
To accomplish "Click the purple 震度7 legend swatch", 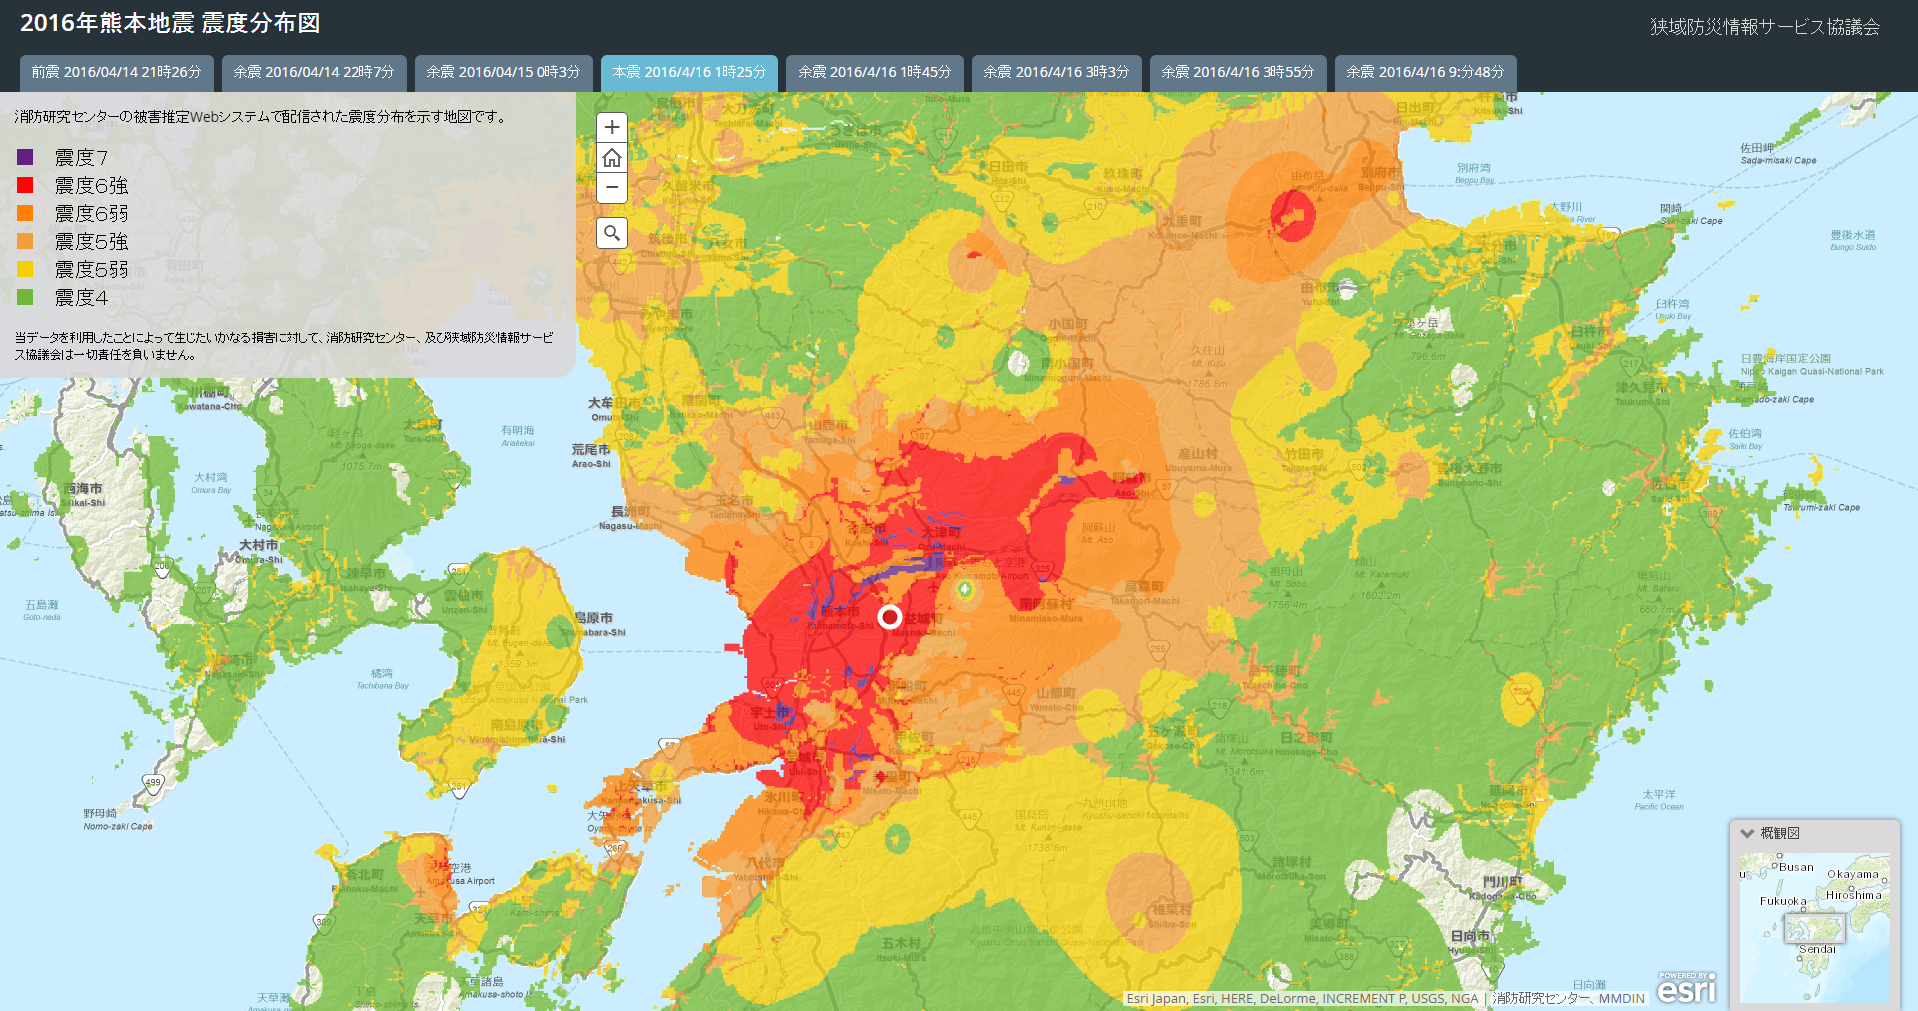I will [x=25, y=157].
